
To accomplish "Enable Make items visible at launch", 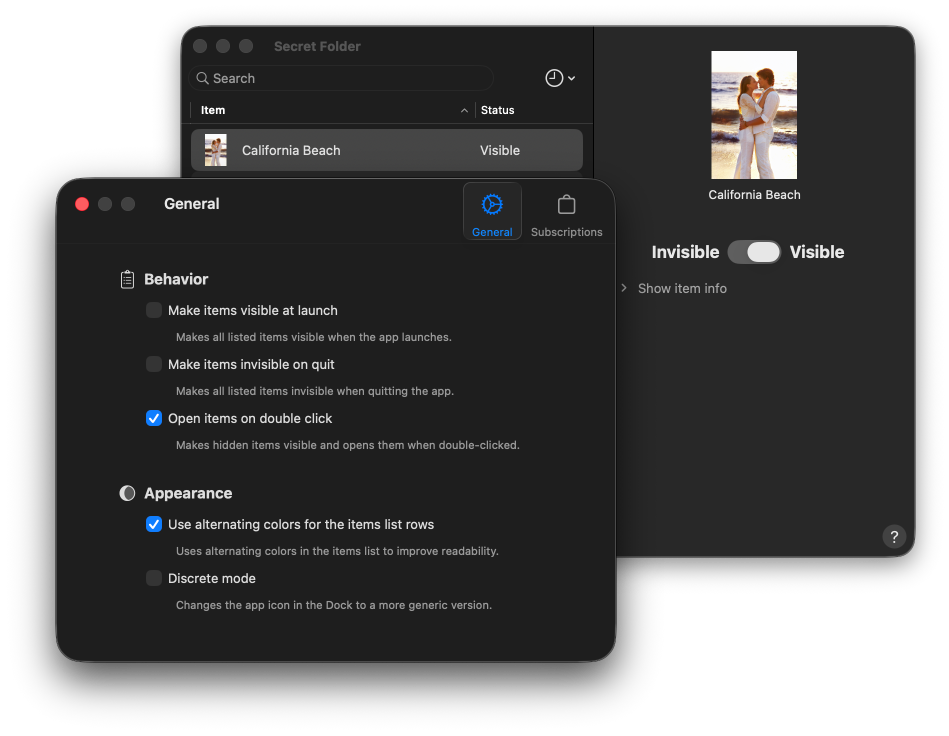I will coord(154,311).
